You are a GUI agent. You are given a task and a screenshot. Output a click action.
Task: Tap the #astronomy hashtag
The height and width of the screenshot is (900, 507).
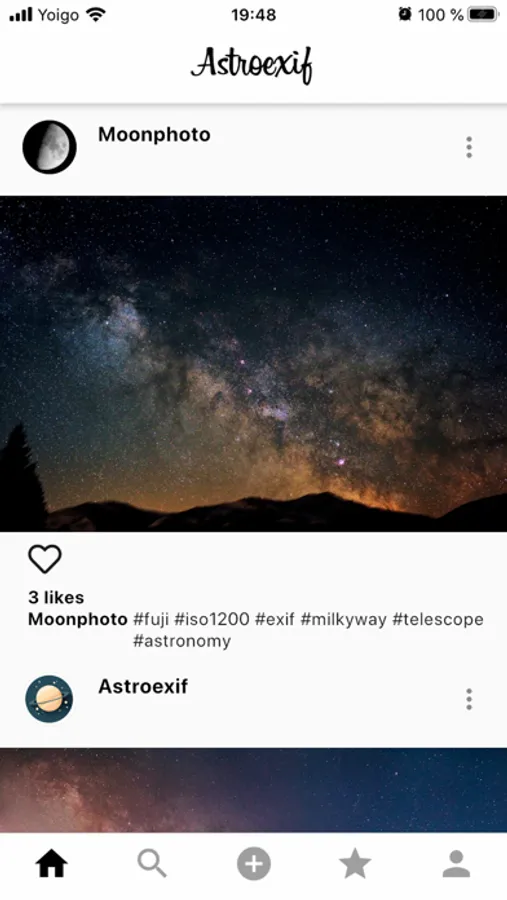point(182,641)
